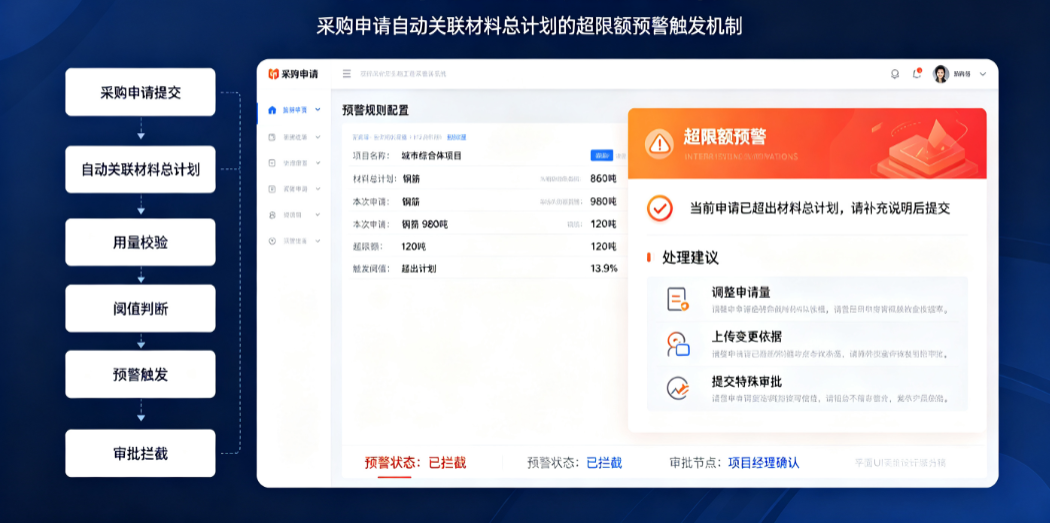Click the 城市综合体项目 project name value
This screenshot has width=1050, height=523.
[431, 156]
